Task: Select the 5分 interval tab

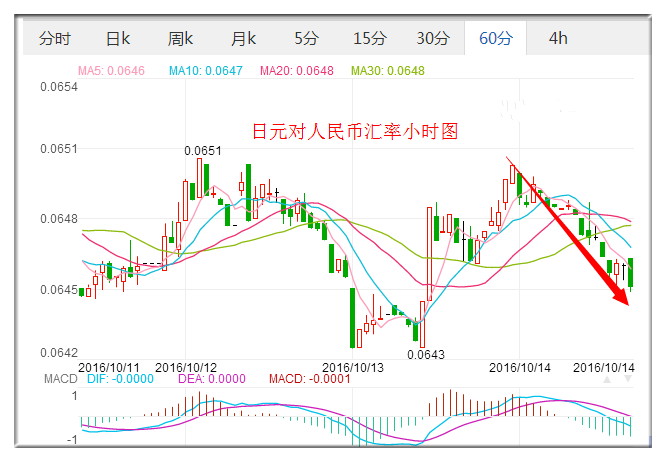Action: [x=306, y=39]
